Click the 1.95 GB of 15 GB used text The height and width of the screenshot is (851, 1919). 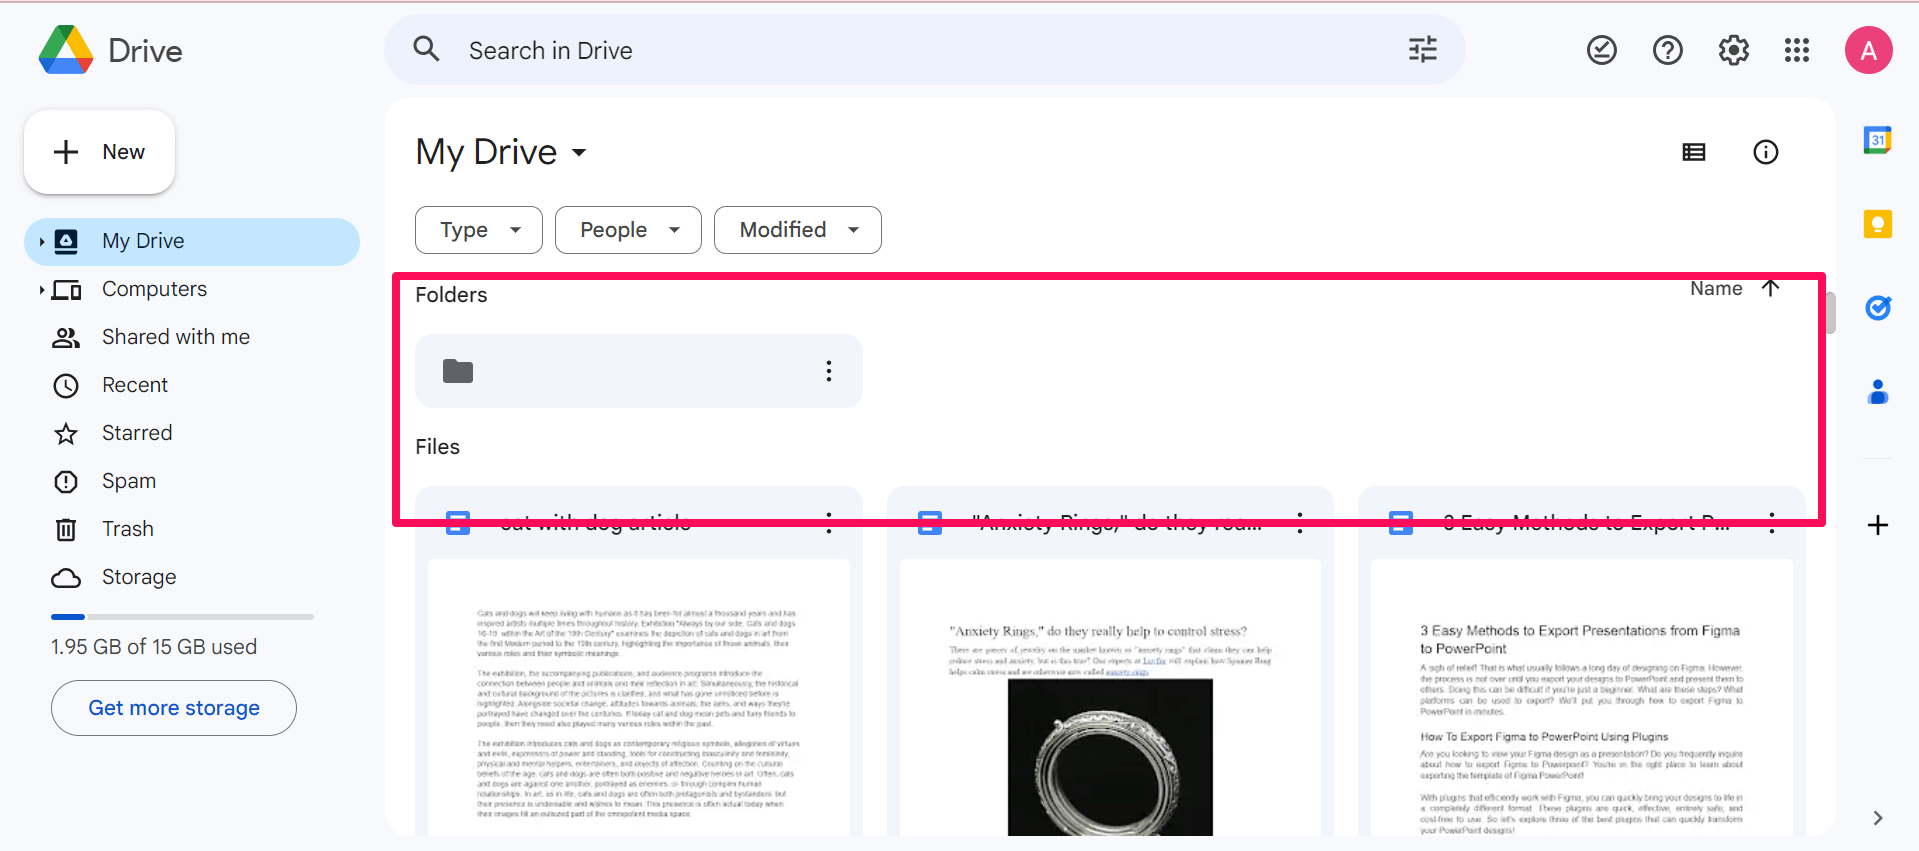click(154, 647)
